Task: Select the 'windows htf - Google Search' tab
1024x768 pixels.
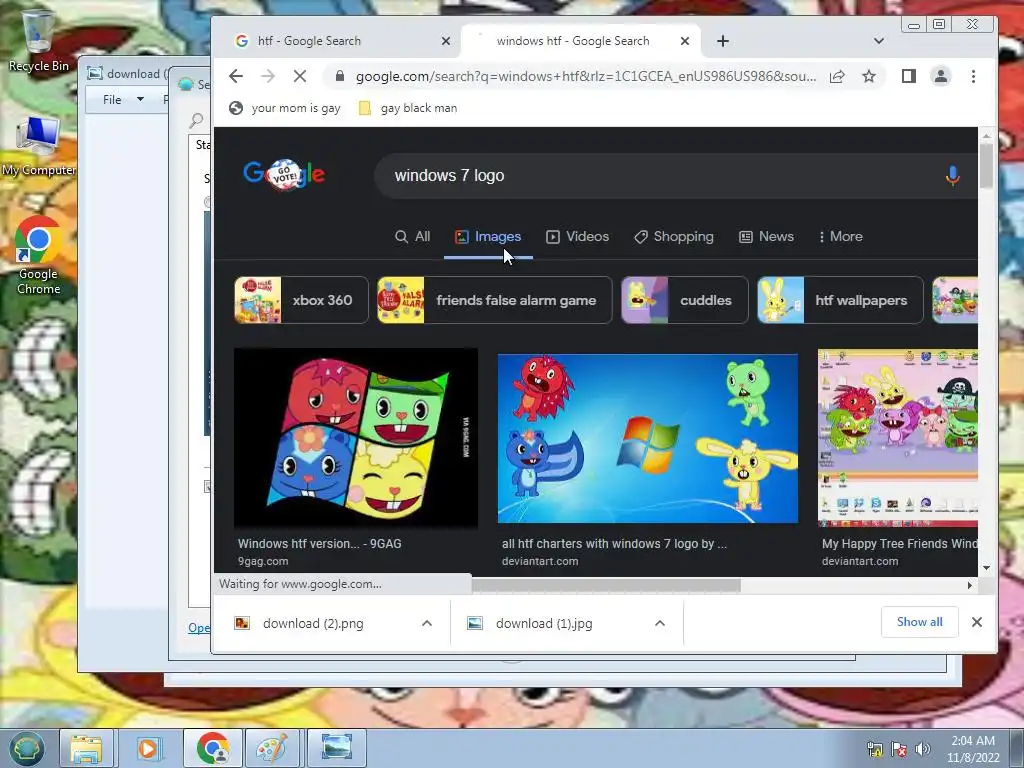Action: (x=581, y=41)
